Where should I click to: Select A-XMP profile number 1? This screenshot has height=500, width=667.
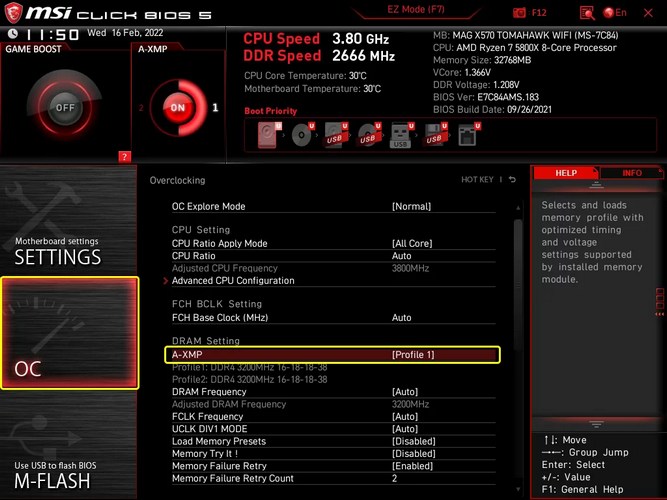215,107
